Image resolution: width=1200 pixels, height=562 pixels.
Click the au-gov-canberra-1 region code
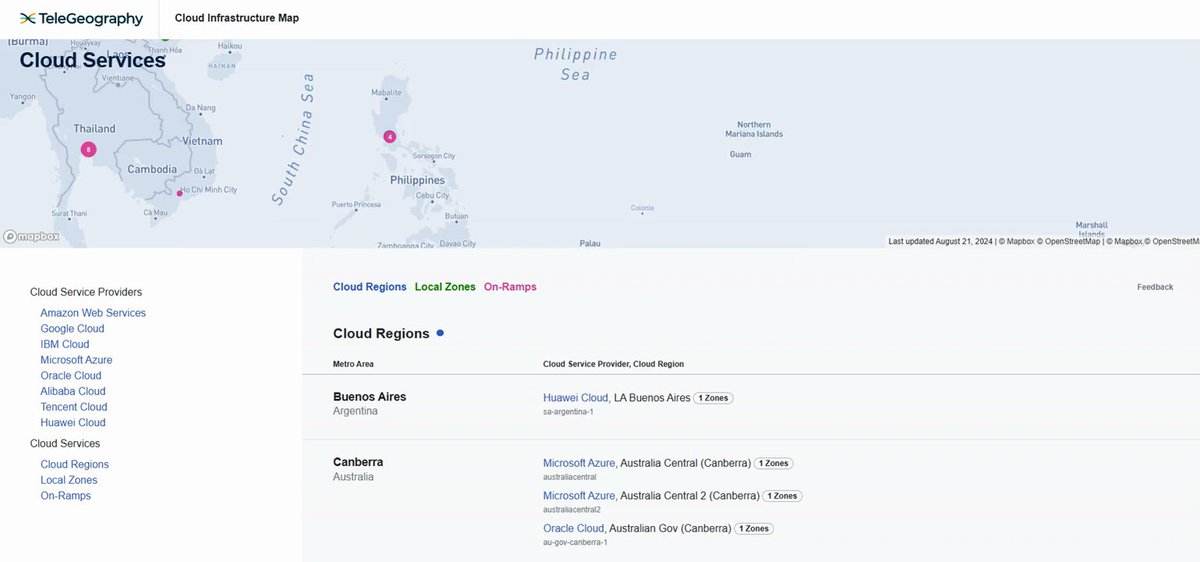(575, 542)
